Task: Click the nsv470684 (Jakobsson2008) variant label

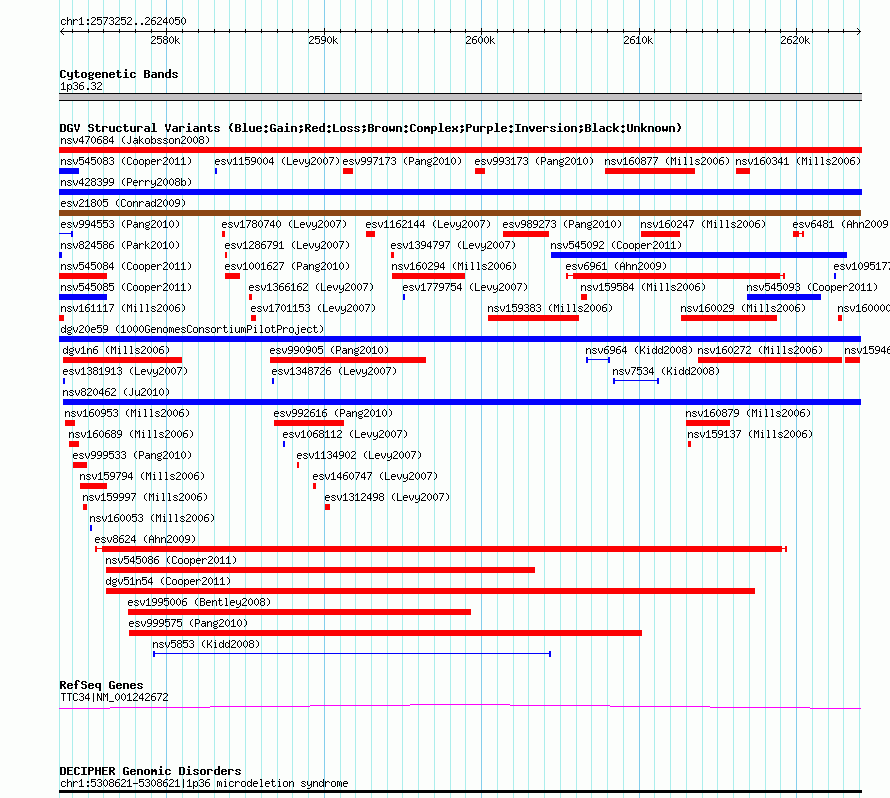Action: click(x=135, y=140)
